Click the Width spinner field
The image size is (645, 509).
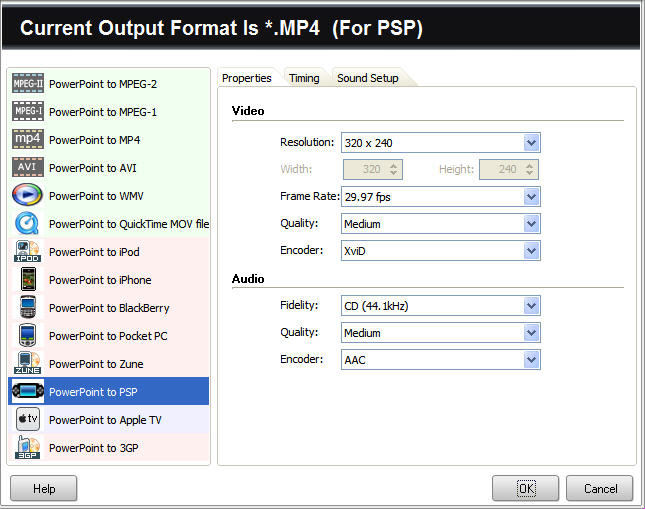[x=373, y=170]
